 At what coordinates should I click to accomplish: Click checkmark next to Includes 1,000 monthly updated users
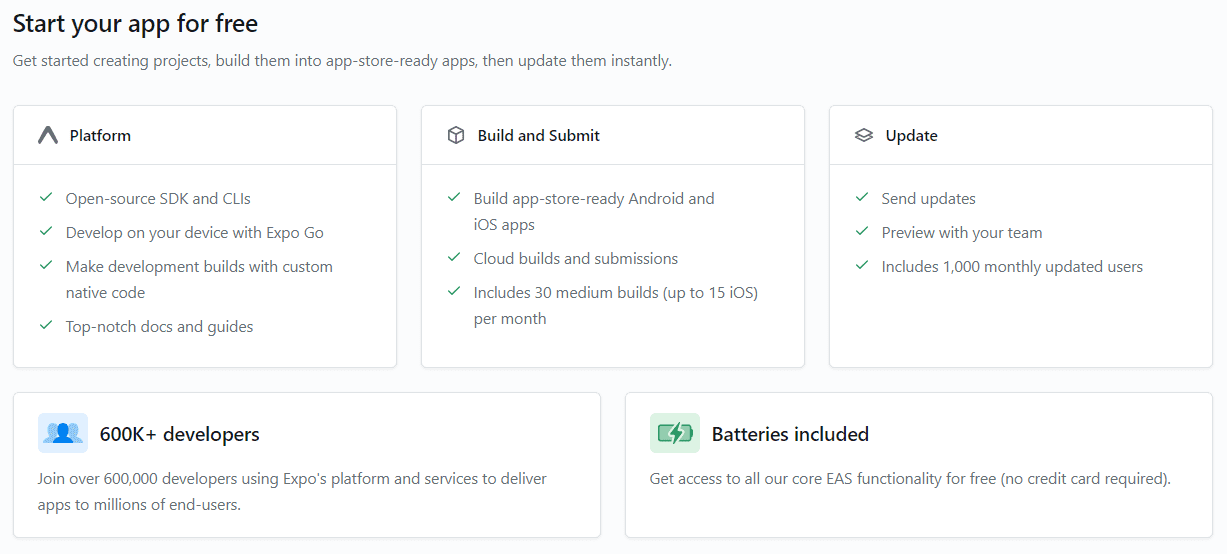tap(862, 266)
